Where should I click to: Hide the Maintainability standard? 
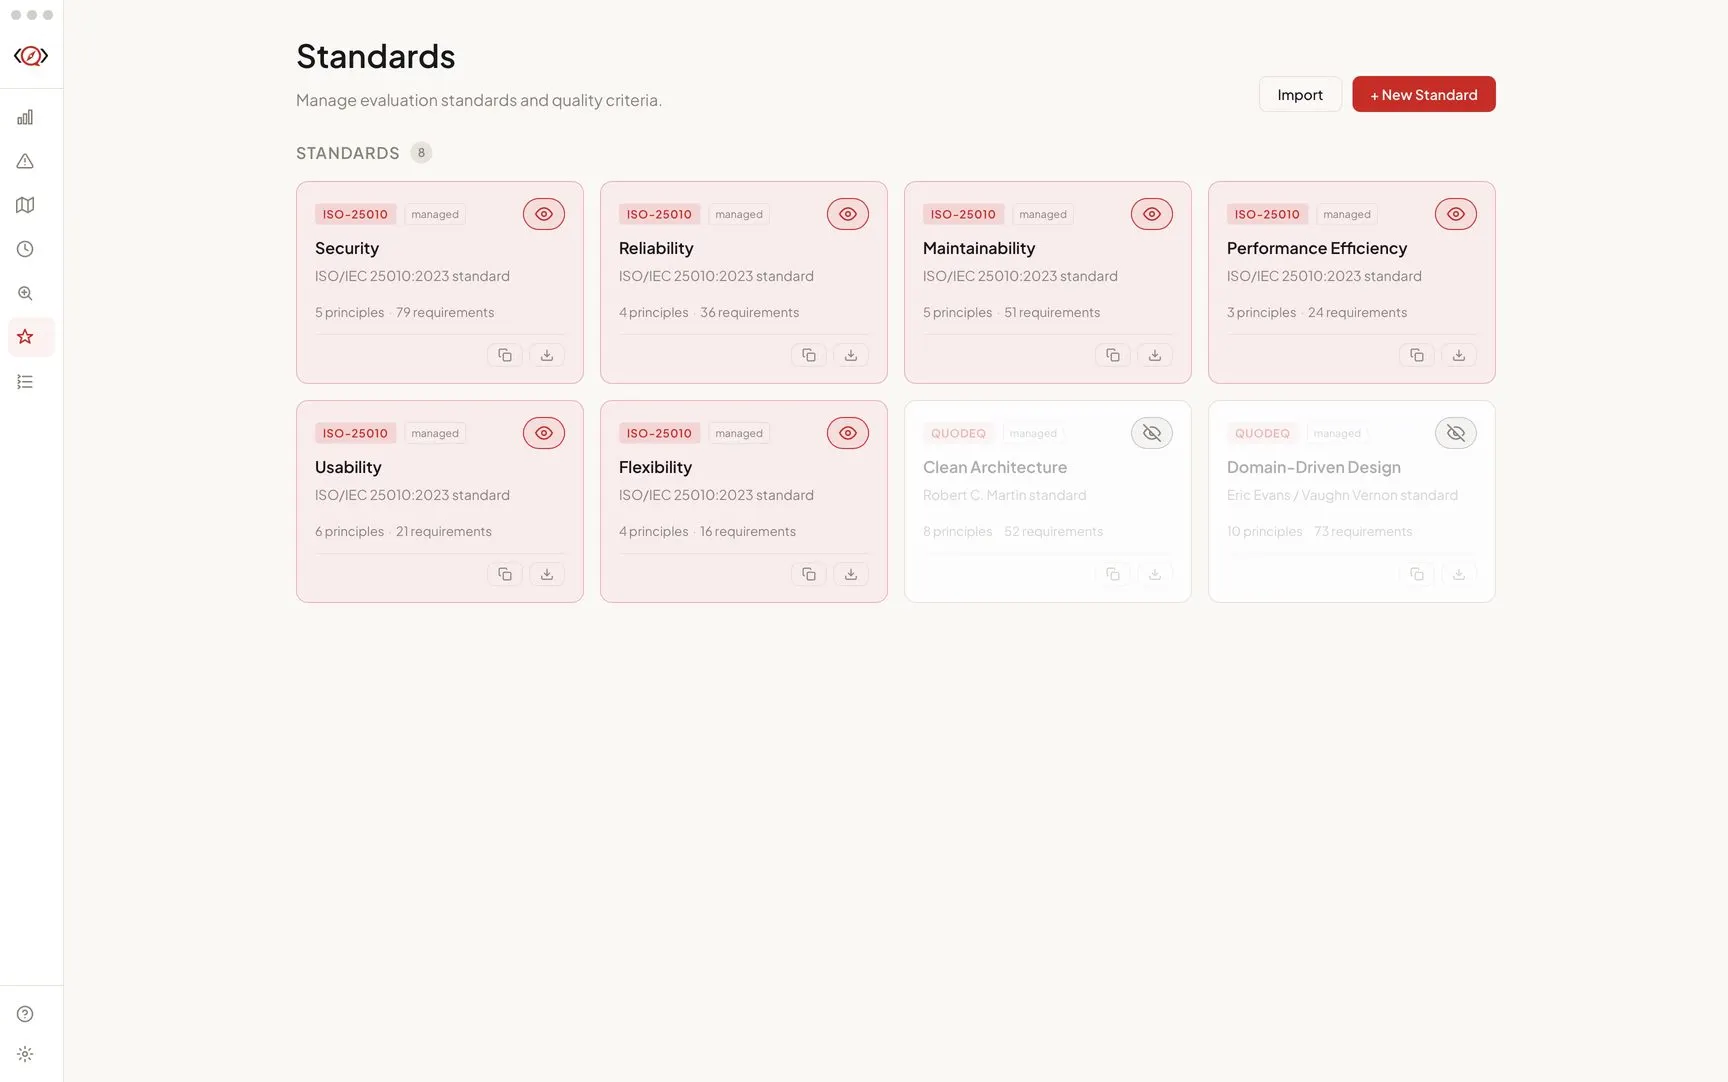tap(1152, 214)
